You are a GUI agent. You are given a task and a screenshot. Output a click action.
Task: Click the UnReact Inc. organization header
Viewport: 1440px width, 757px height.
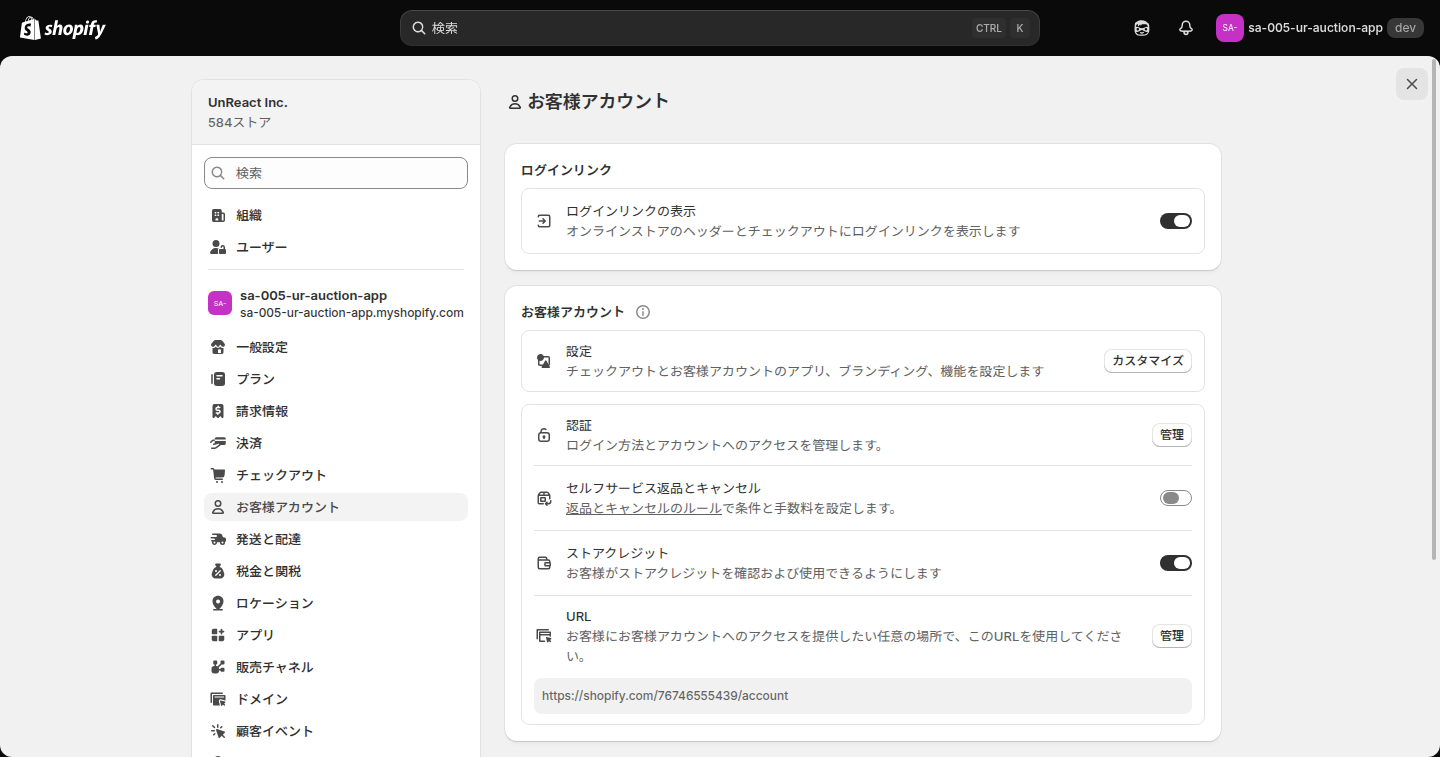(336, 112)
